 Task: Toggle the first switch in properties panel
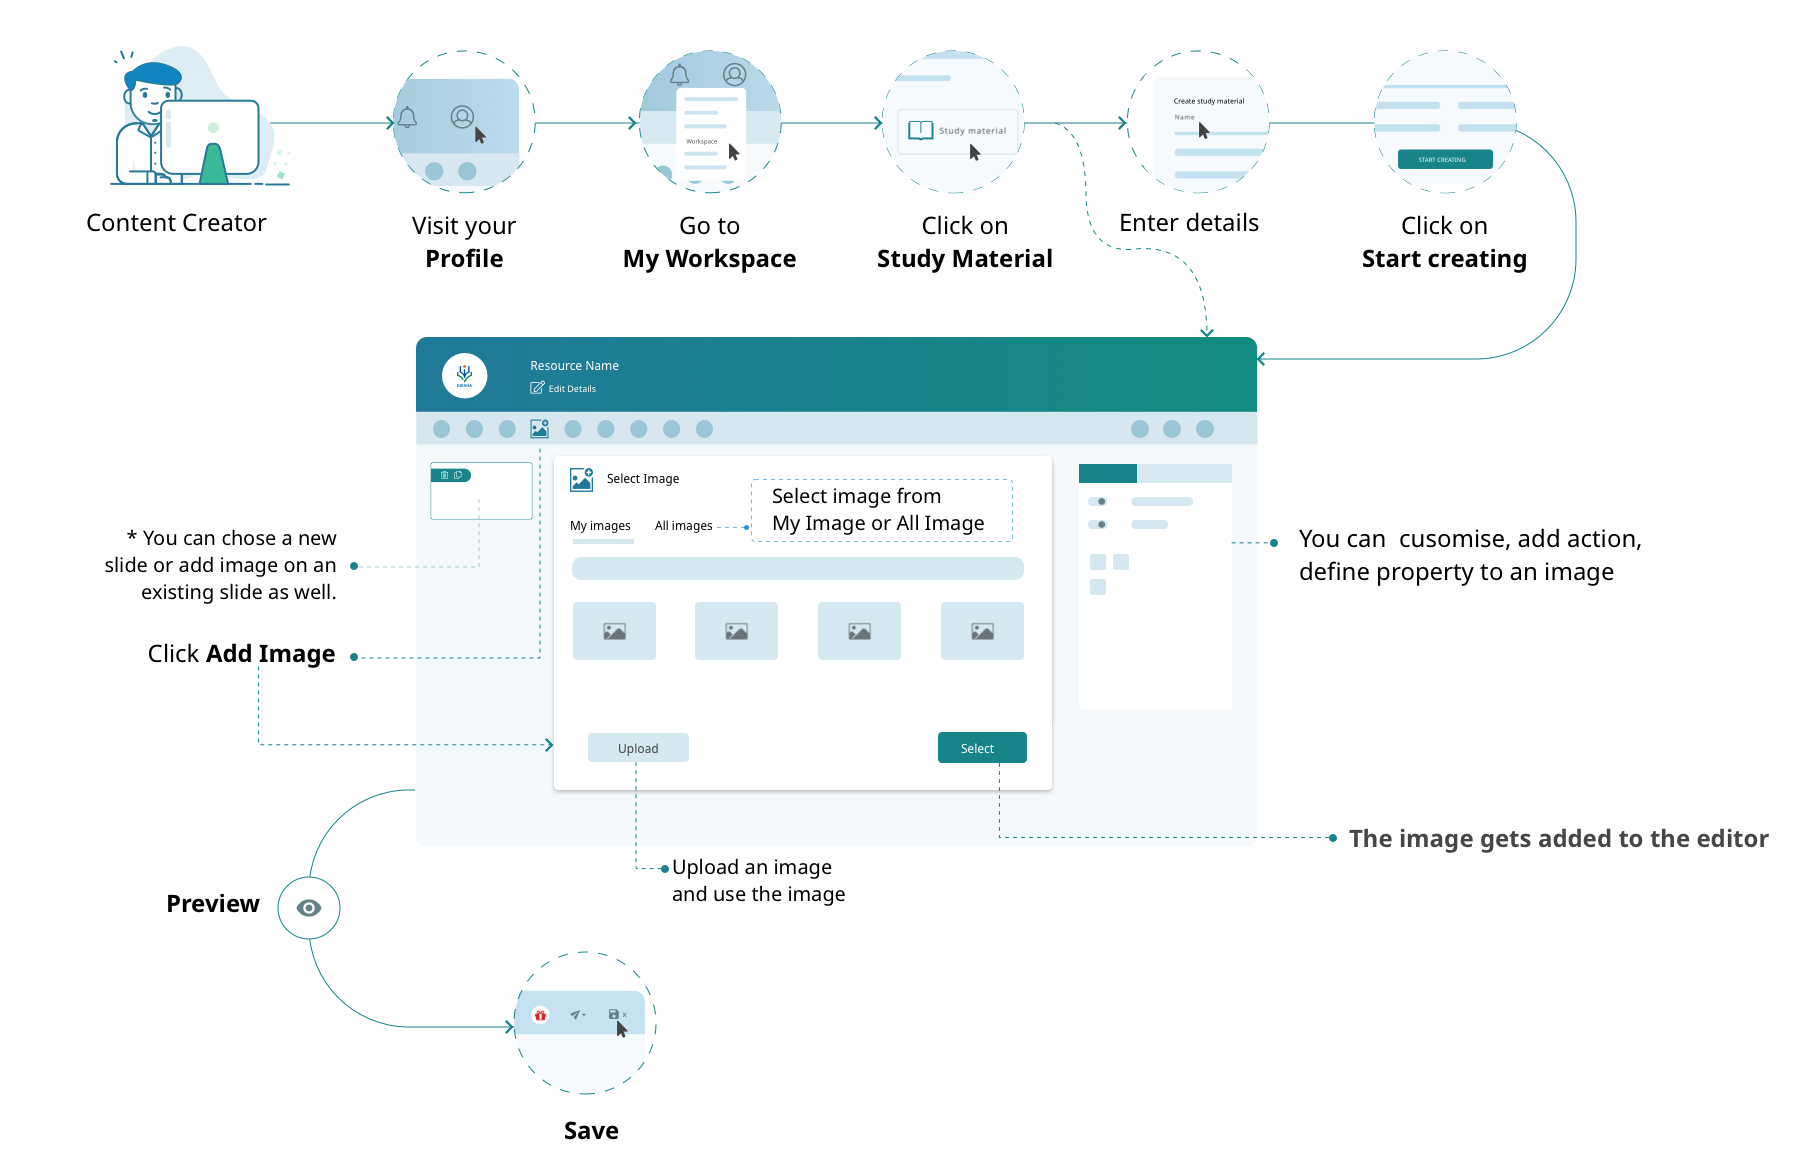(1098, 502)
